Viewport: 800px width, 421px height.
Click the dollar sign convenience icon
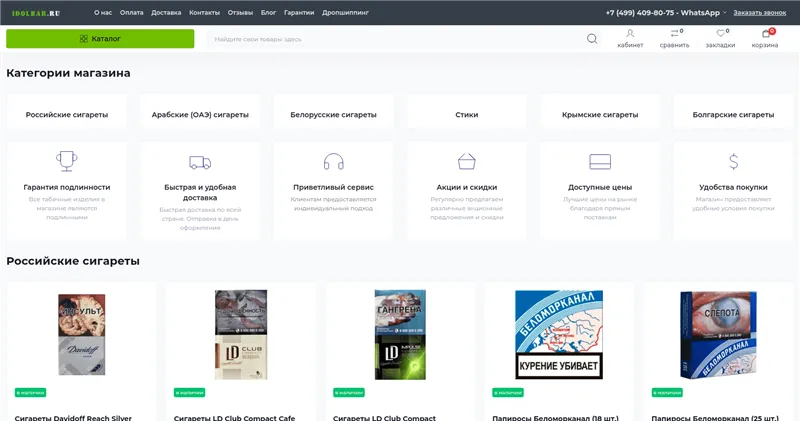[733, 162]
